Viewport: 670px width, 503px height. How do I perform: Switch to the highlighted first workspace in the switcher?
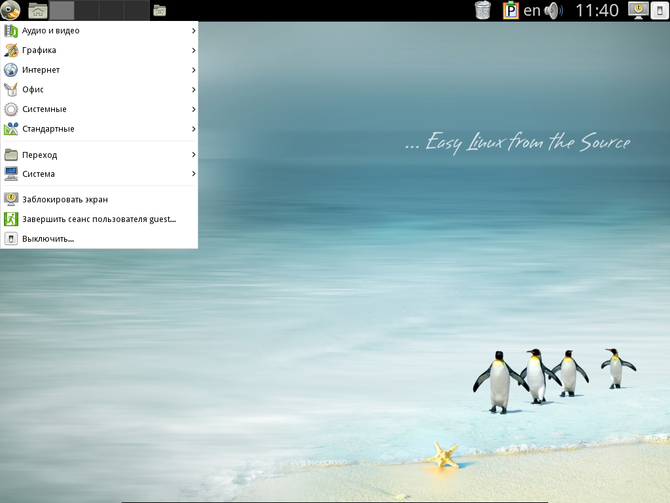[x=62, y=10]
